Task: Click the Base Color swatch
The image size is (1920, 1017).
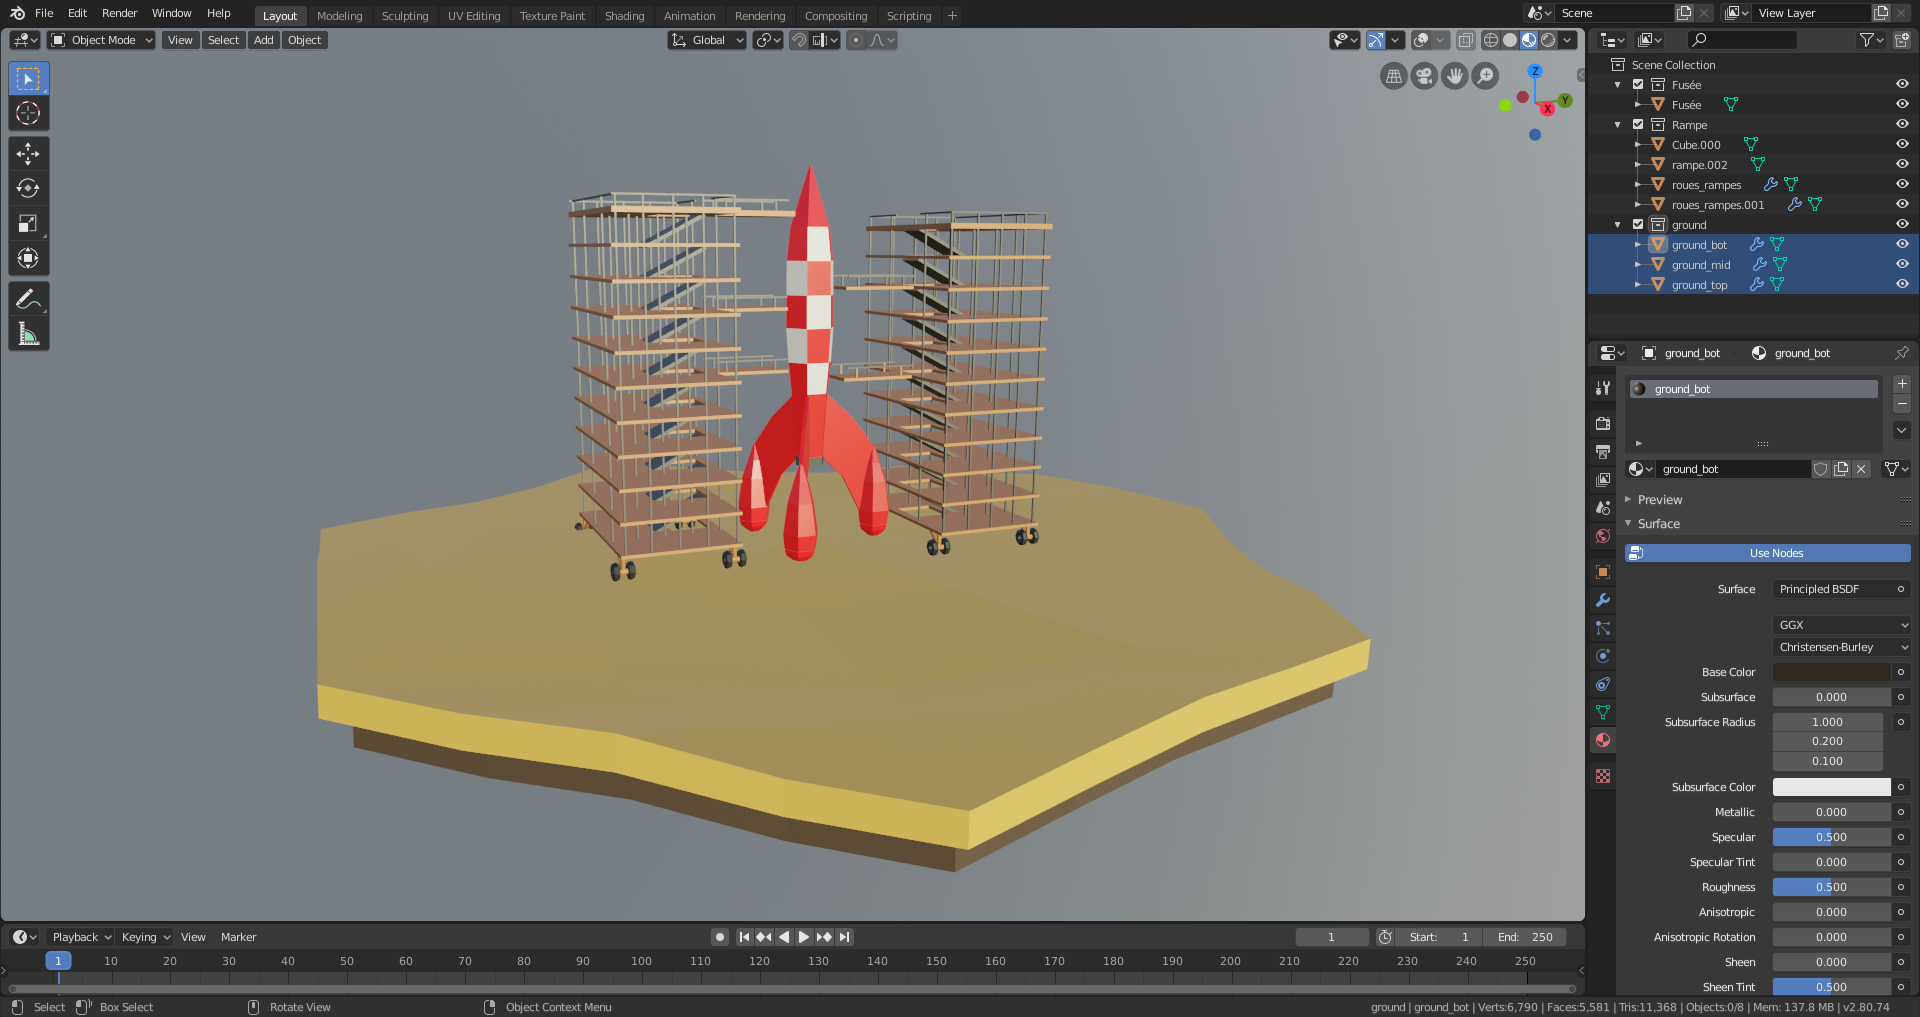Action: (1832, 672)
